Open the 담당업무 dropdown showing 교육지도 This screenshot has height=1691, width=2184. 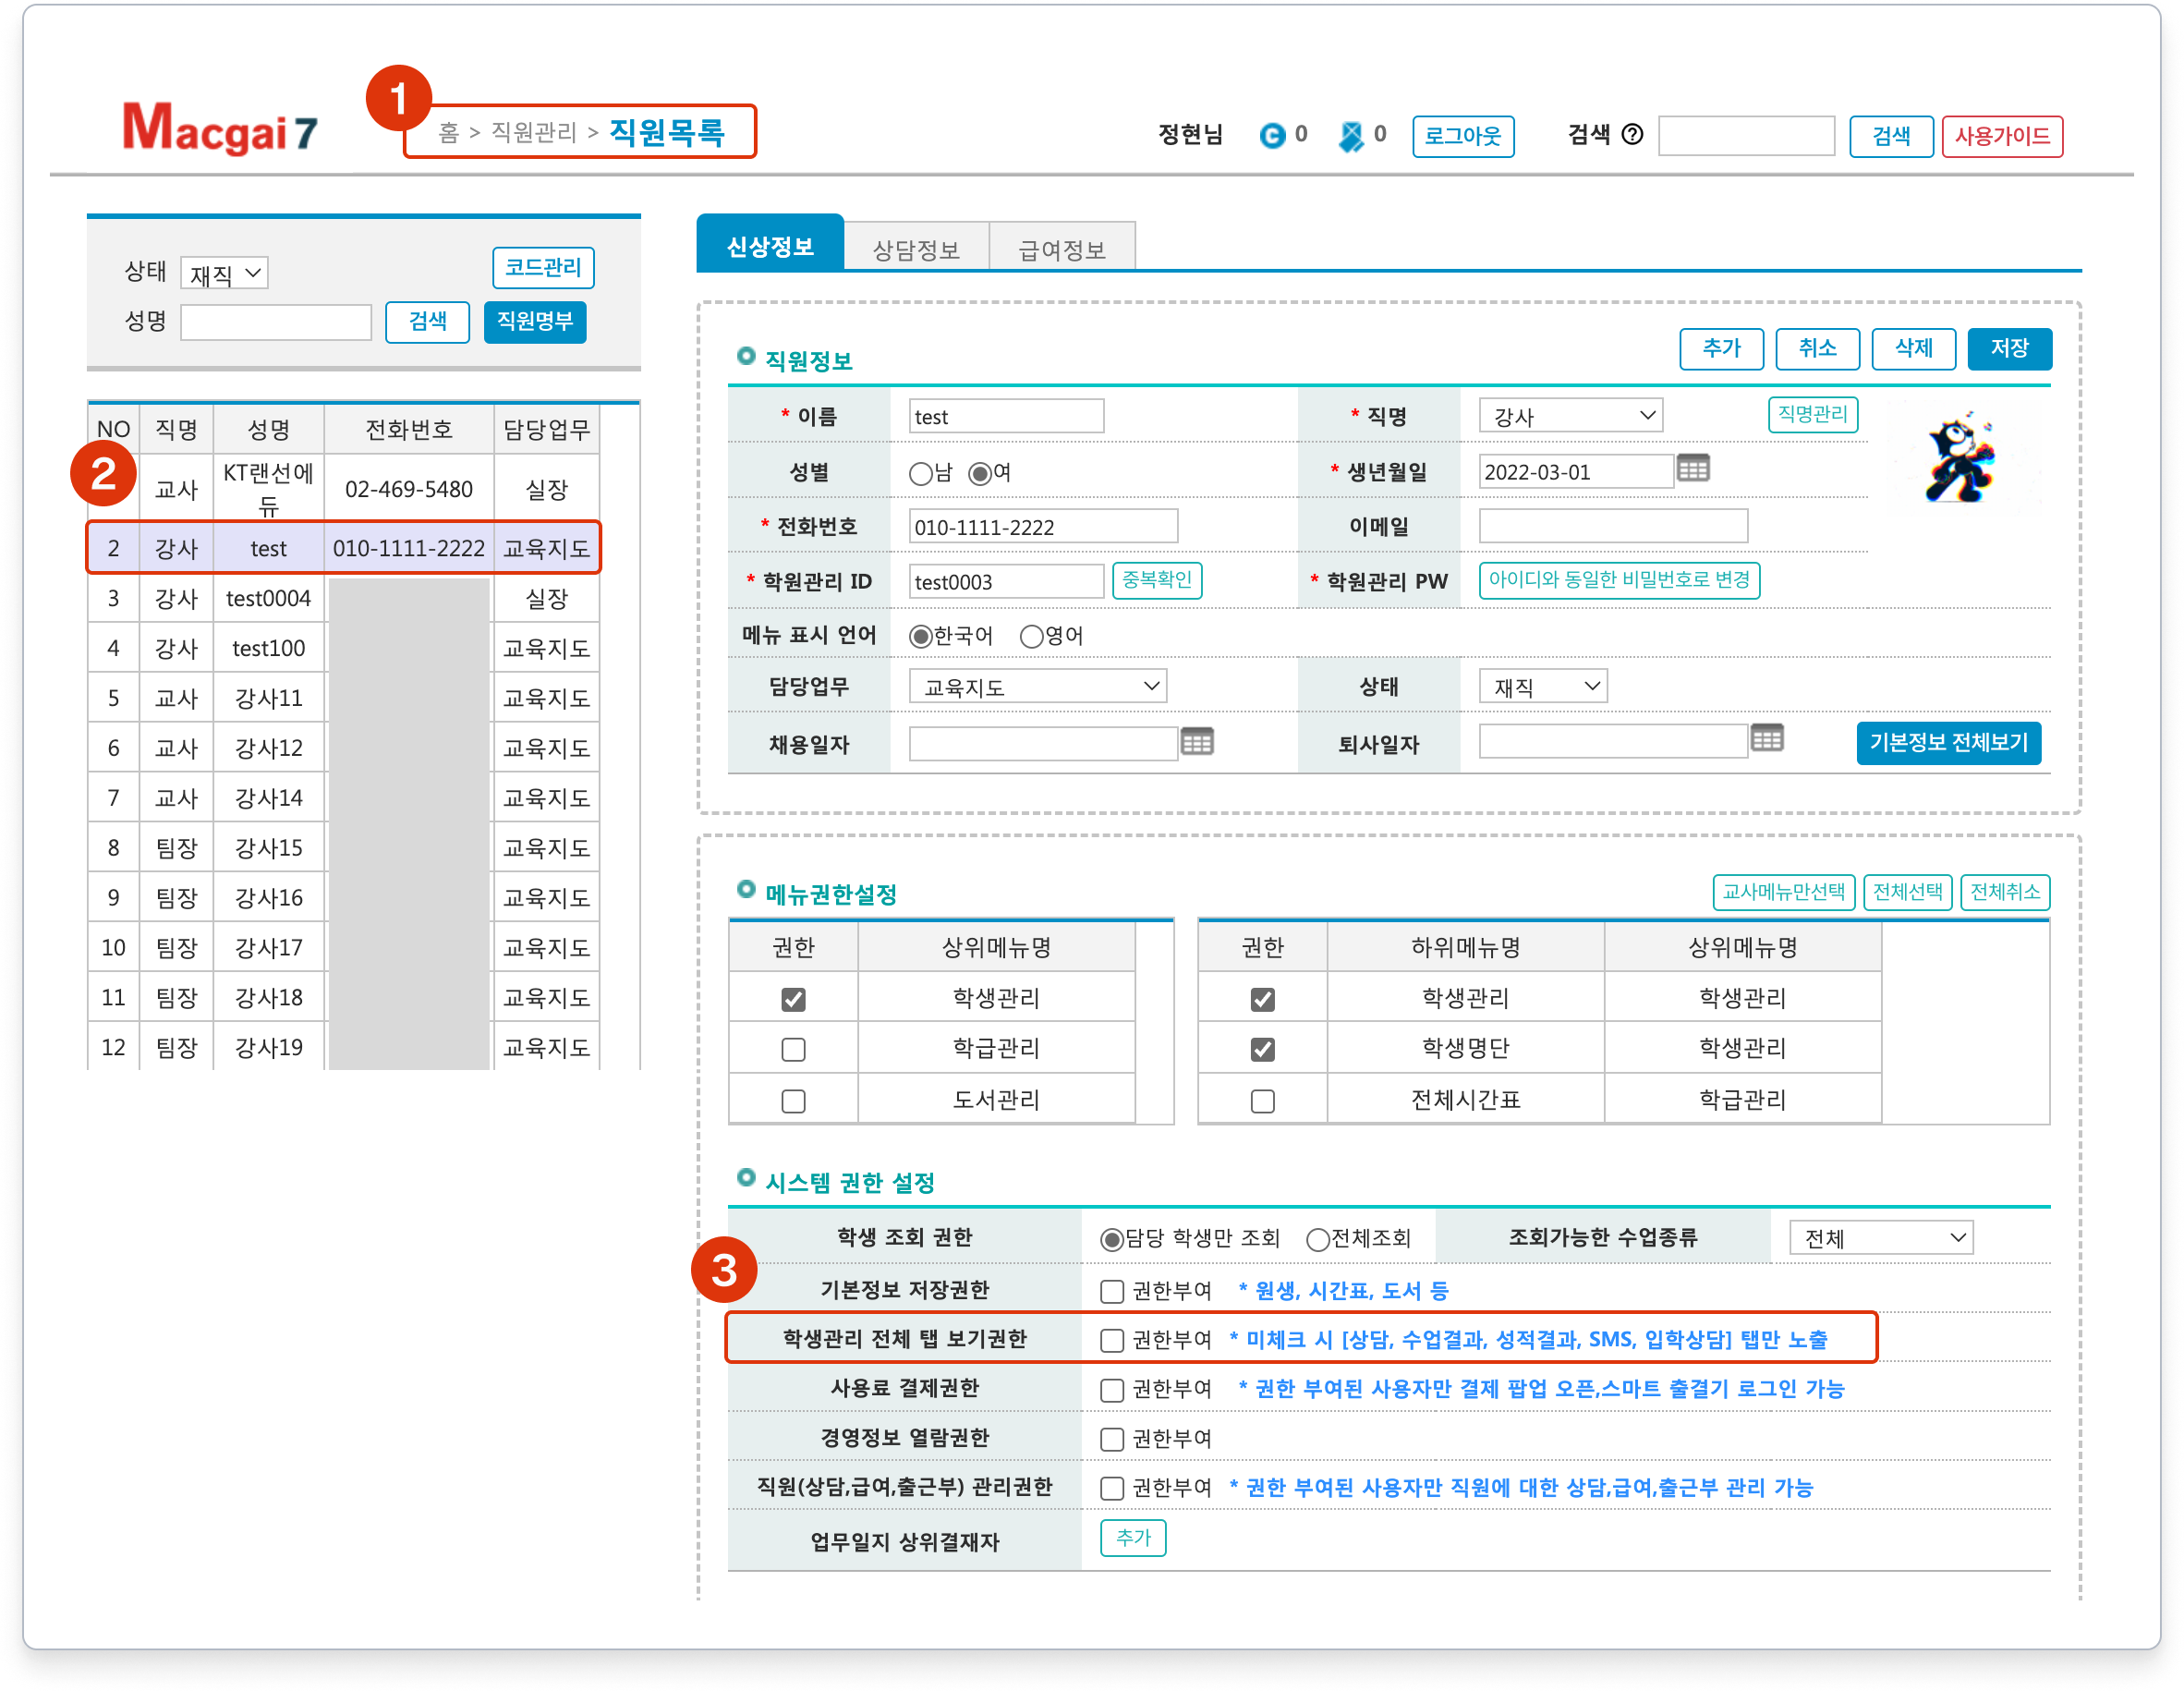[1037, 686]
